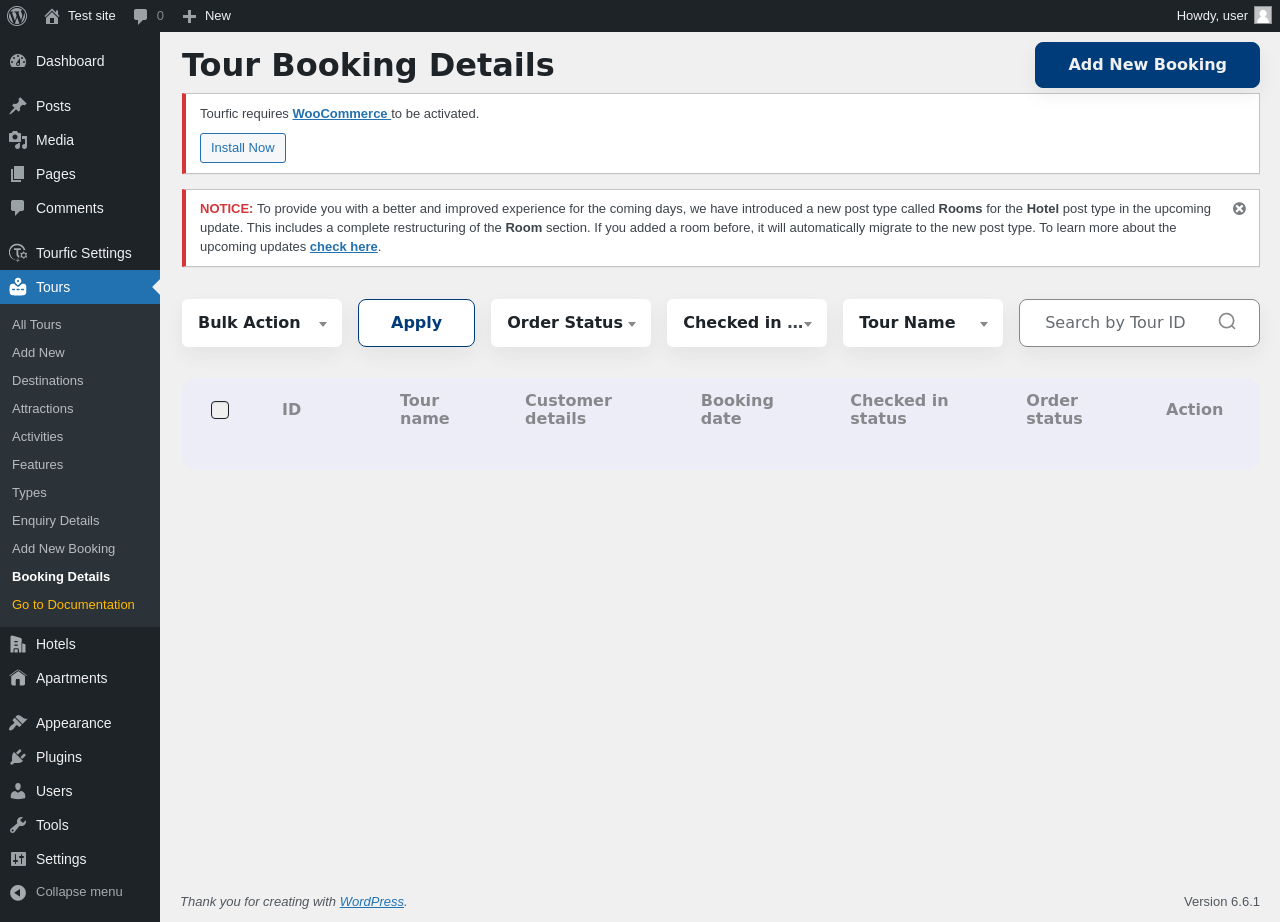1280x922 pixels.
Task: Open the Tourfic Settings icon in sidebar
Action: point(18,253)
